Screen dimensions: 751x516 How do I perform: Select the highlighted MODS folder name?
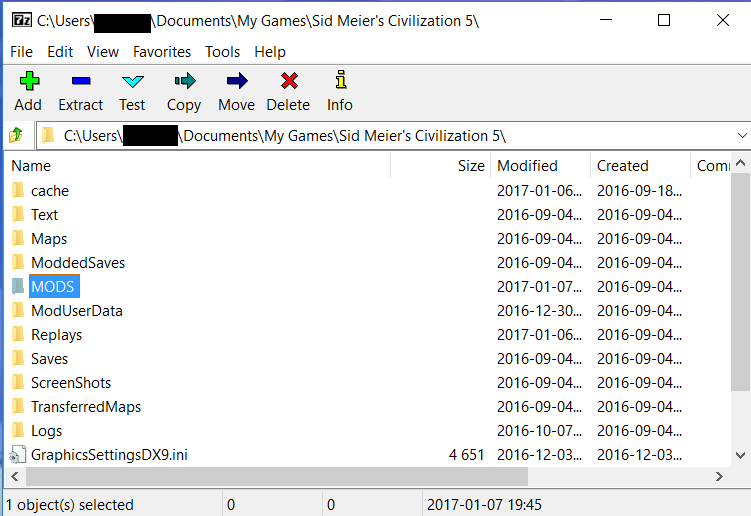[x=54, y=287]
